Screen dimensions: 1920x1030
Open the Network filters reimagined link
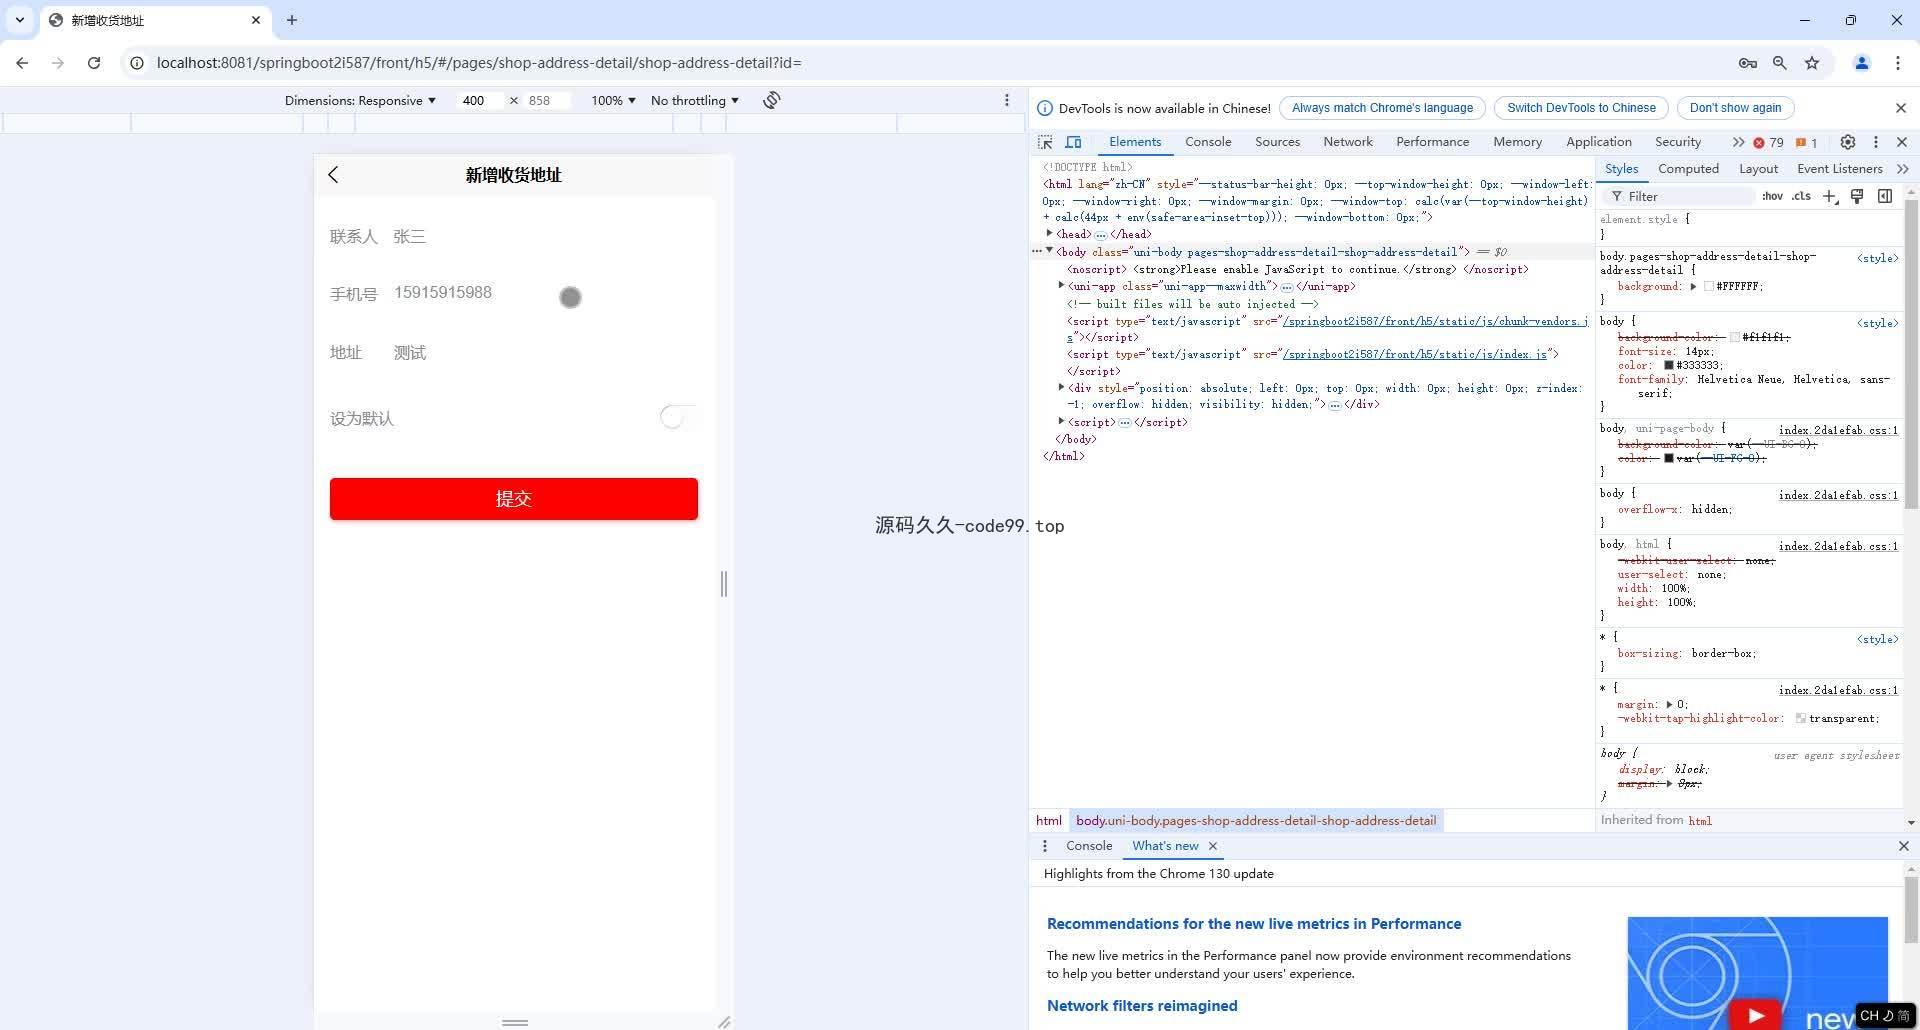coord(1142,1006)
